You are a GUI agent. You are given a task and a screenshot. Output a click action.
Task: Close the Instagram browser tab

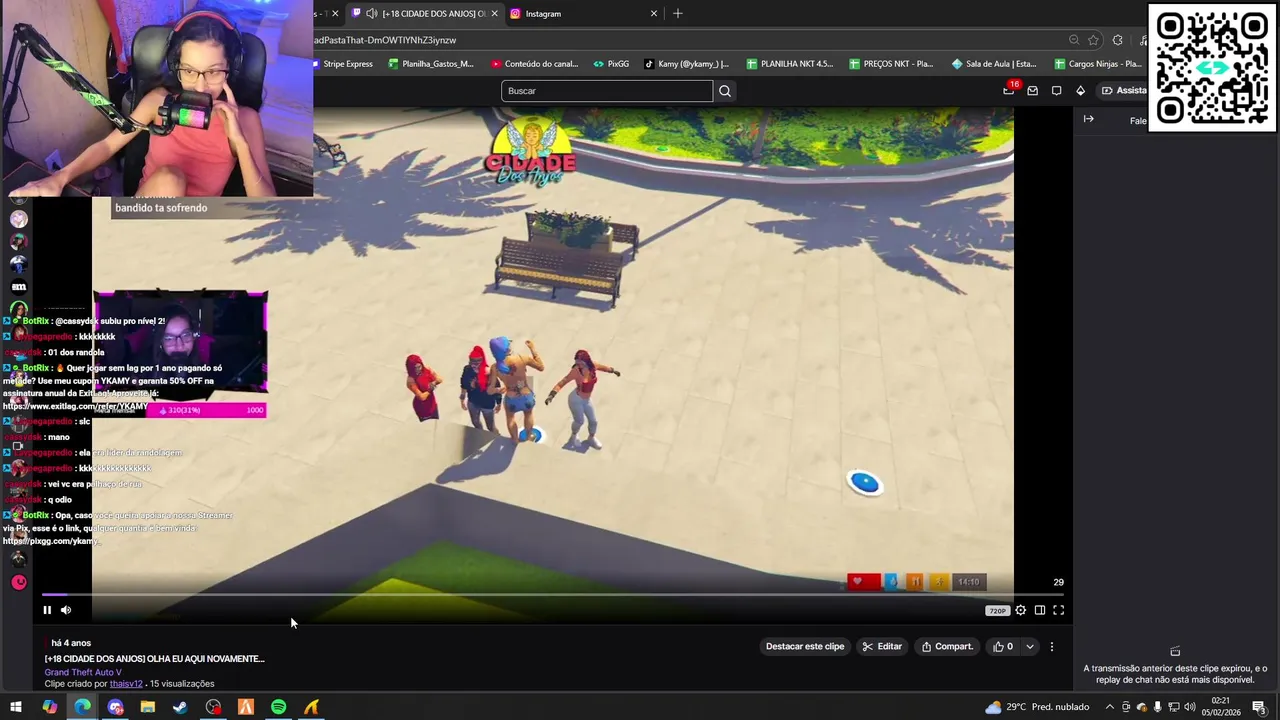[654, 13]
